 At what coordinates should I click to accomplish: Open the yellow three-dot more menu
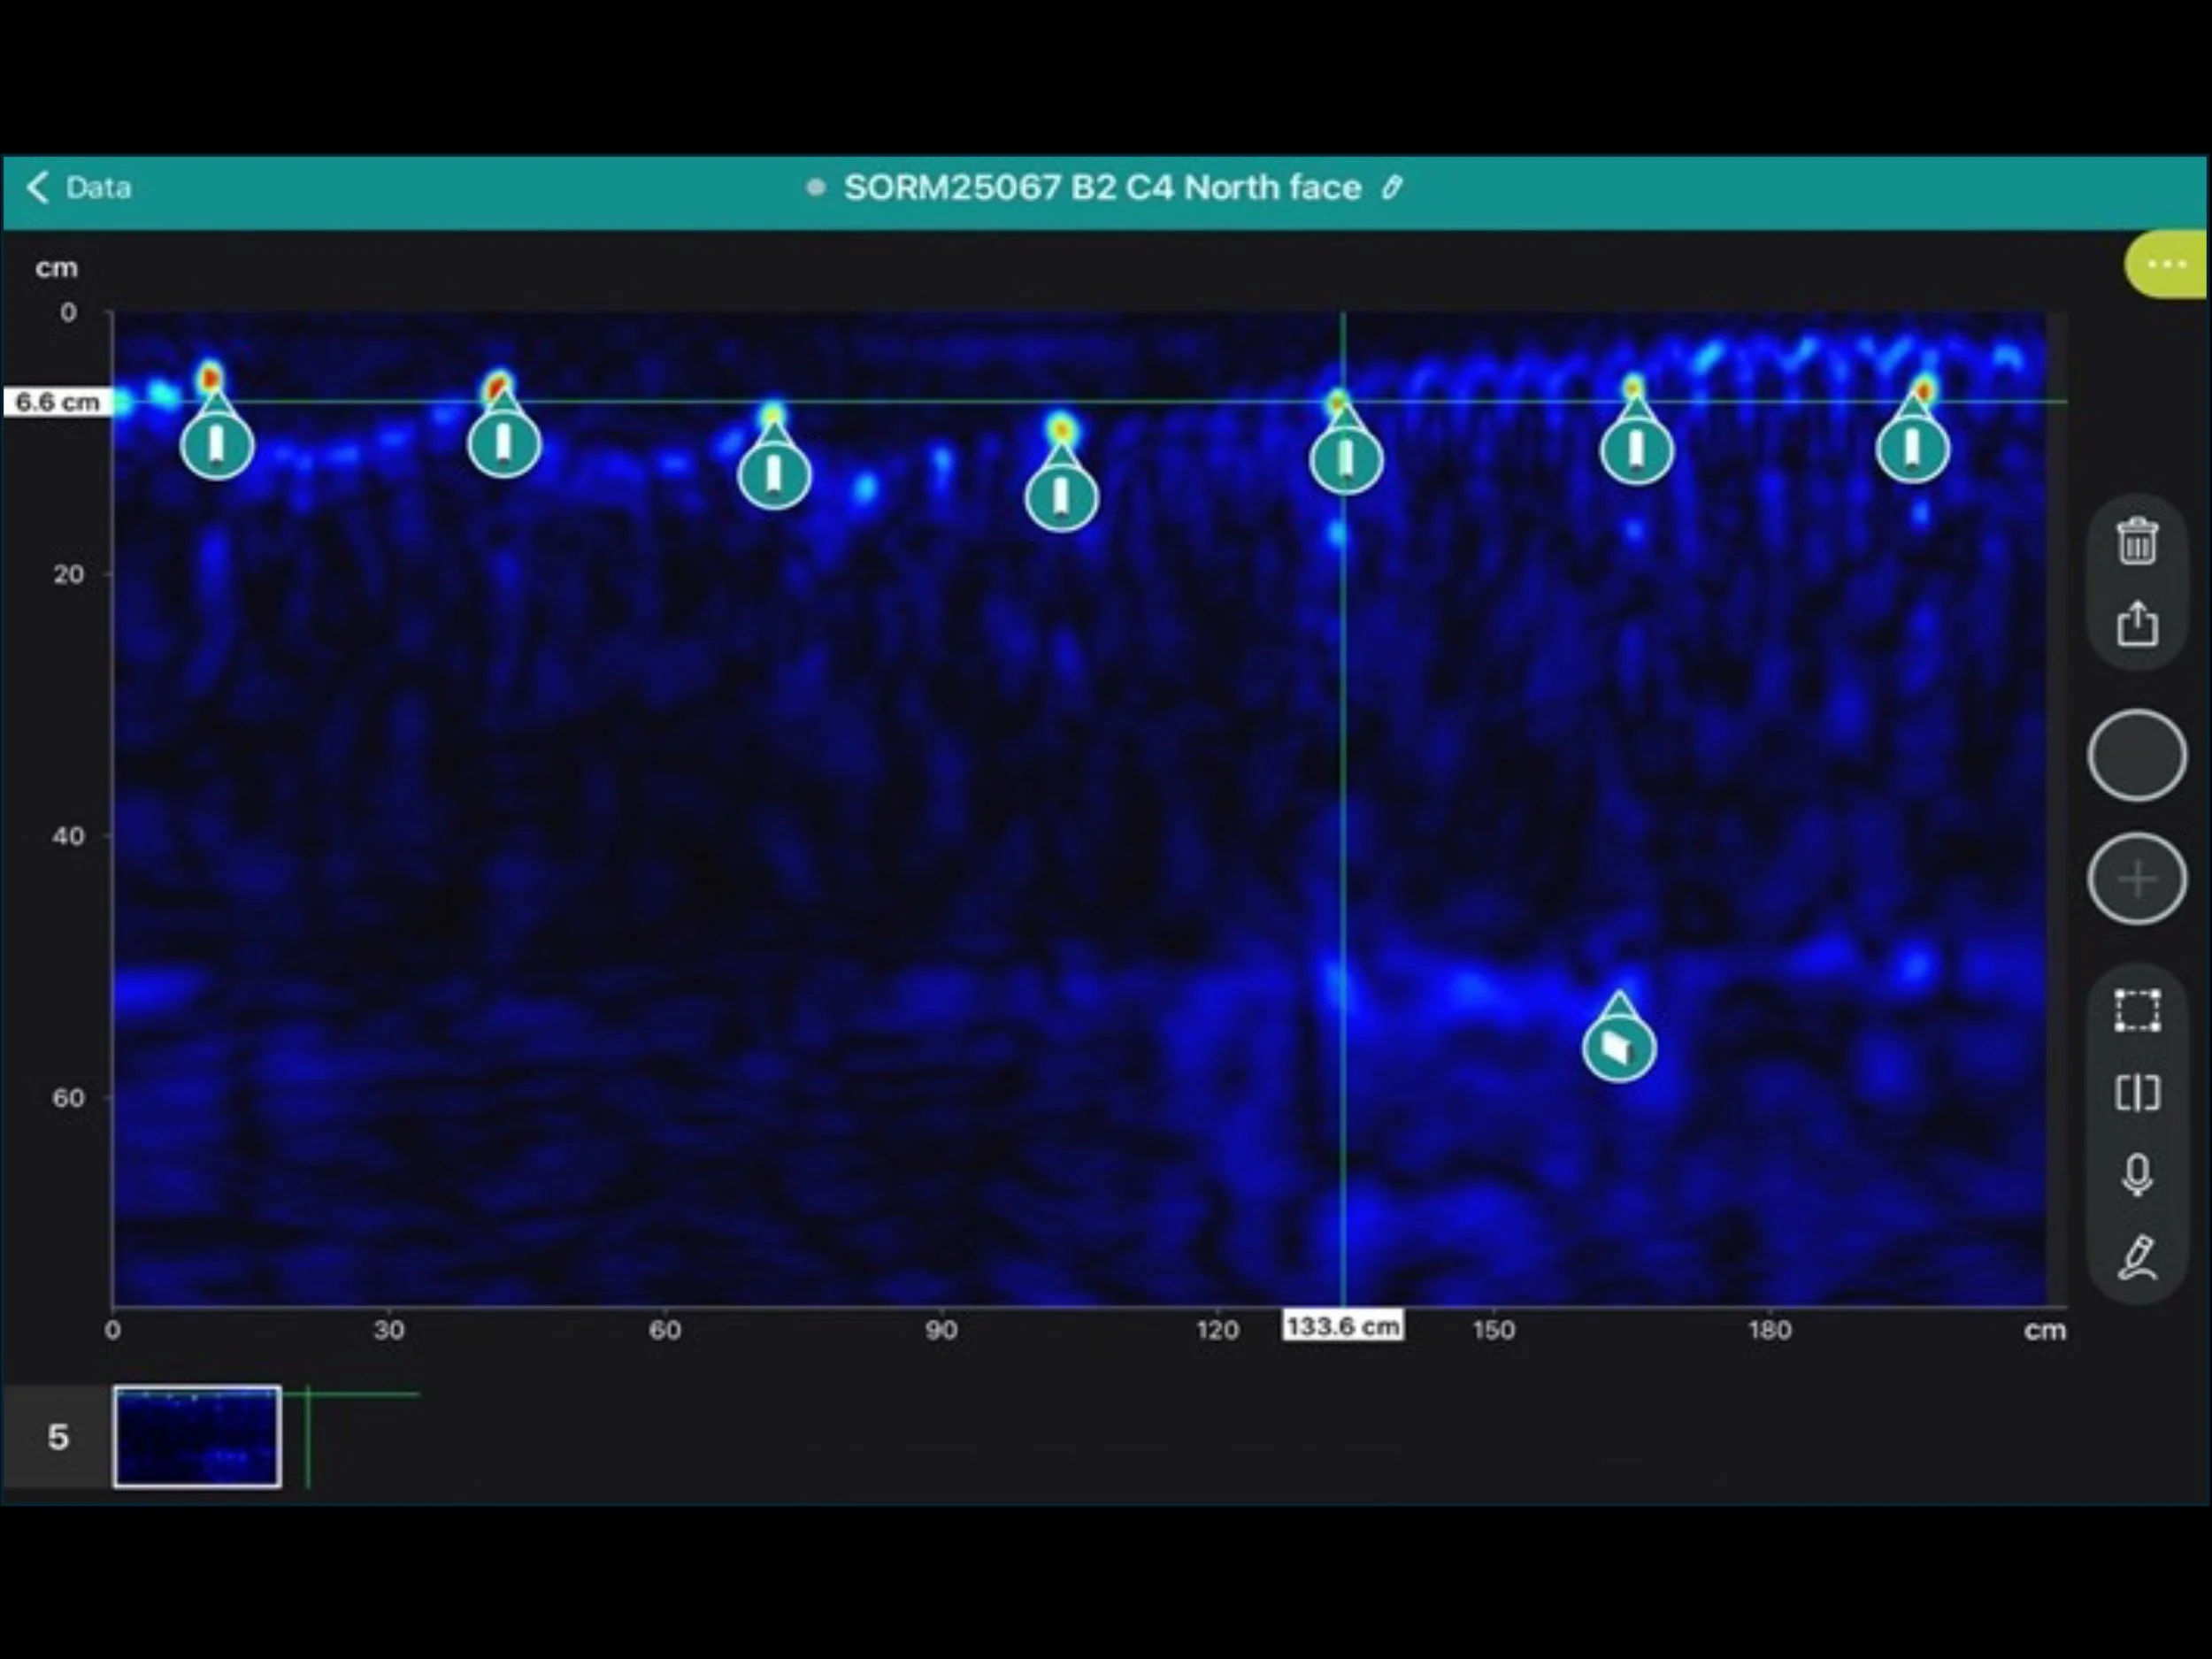click(2166, 264)
